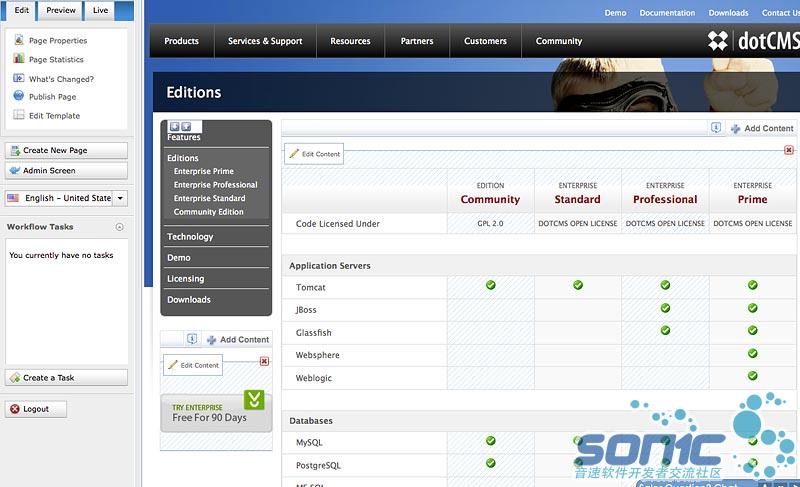This screenshot has height=487, width=800.
Task: Open the Services & Support menu
Action: [265, 41]
